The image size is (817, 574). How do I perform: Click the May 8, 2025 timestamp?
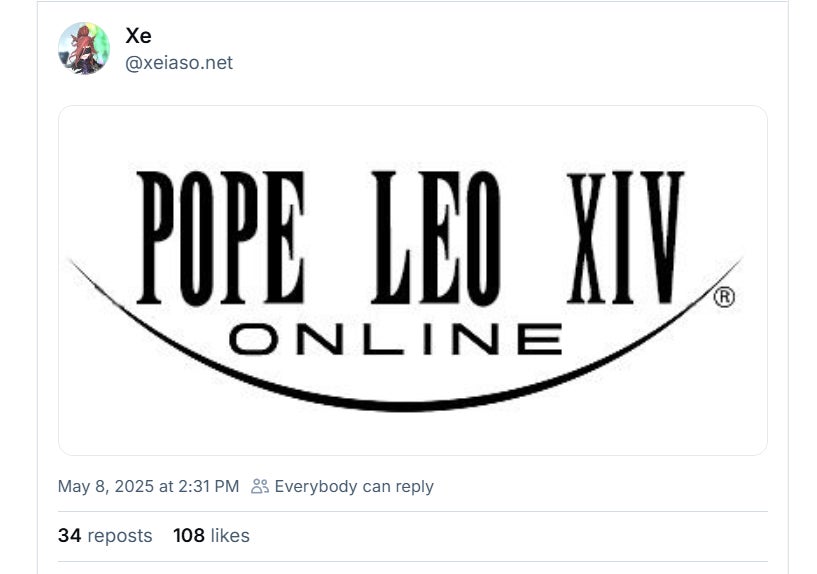(148, 487)
